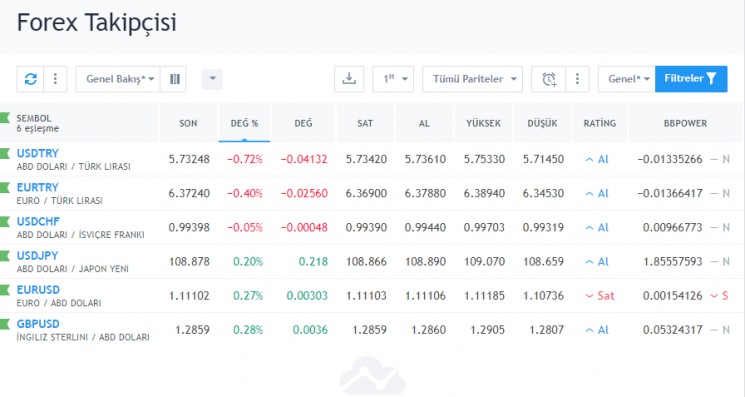Toggle the green flag on GBPUSD row

click(5, 324)
